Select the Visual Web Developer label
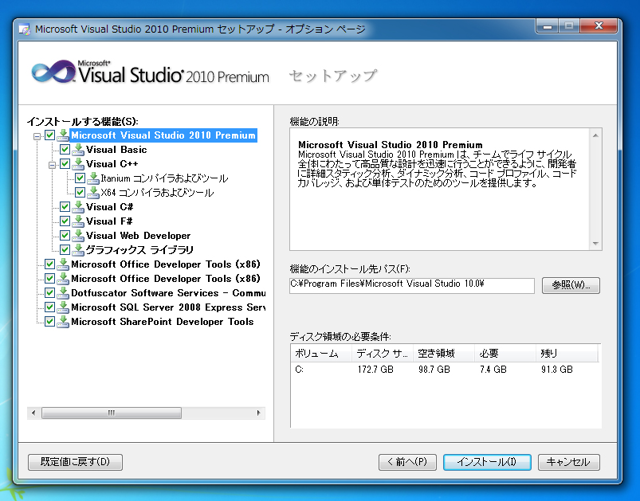This screenshot has width=640, height=501. pos(138,236)
